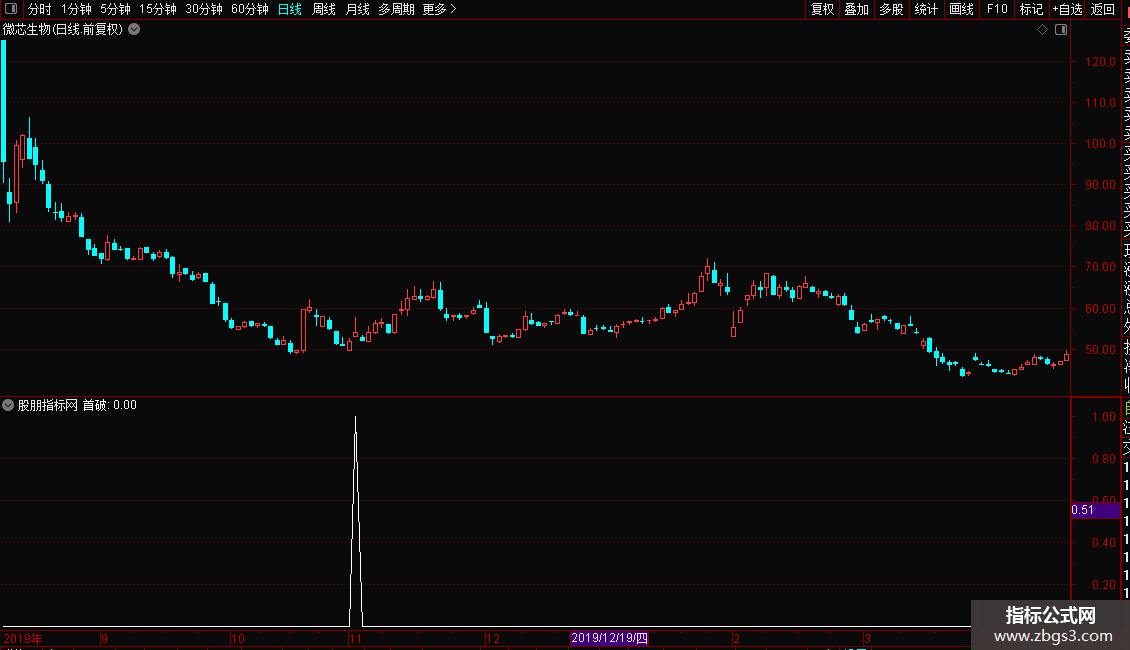This screenshot has height=650, width=1130.
Task: Click the panel layout icon at top-left
Action: (x=11, y=9)
